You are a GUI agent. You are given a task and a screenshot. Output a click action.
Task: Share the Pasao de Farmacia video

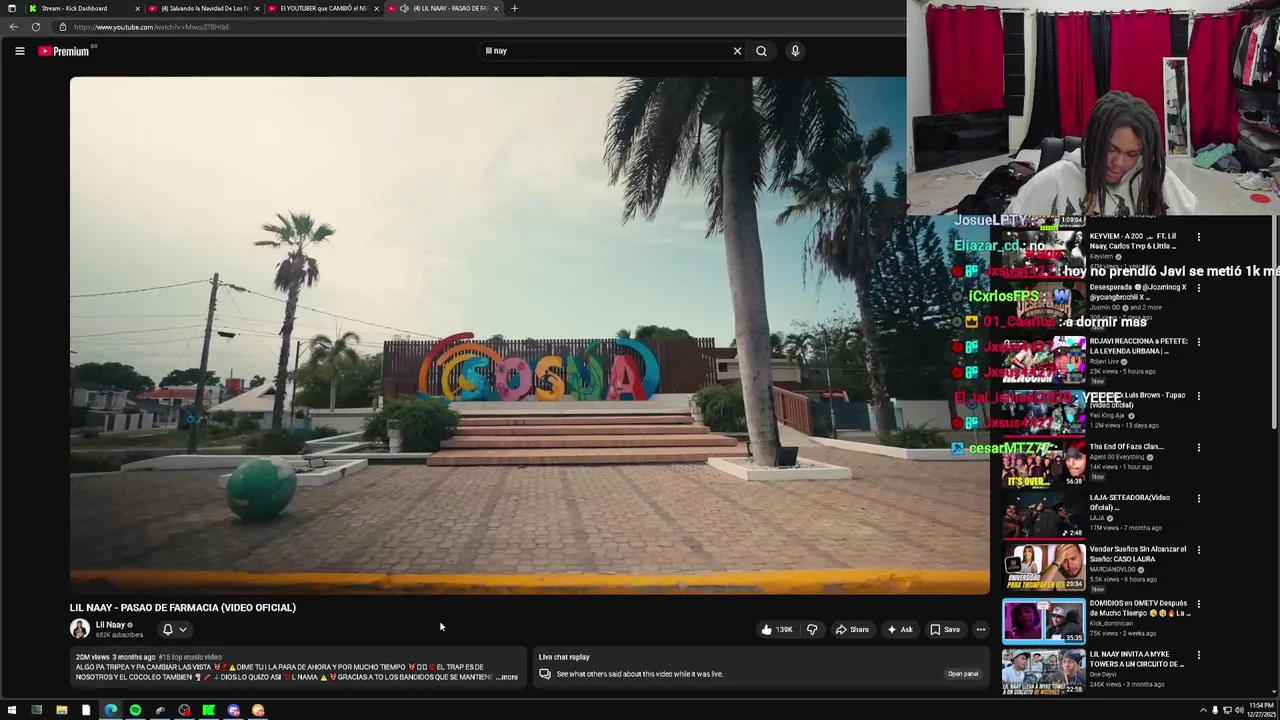[852, 629]
